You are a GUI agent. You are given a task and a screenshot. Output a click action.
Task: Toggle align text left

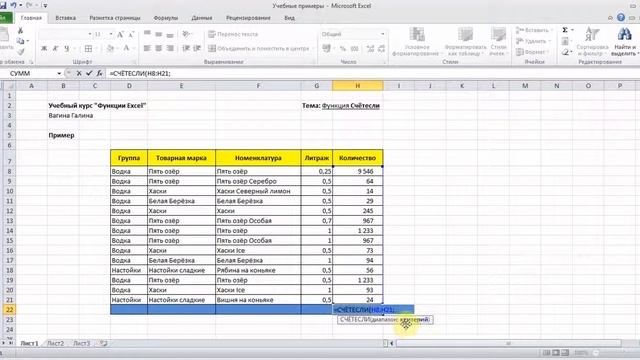(x=147, y=48)
